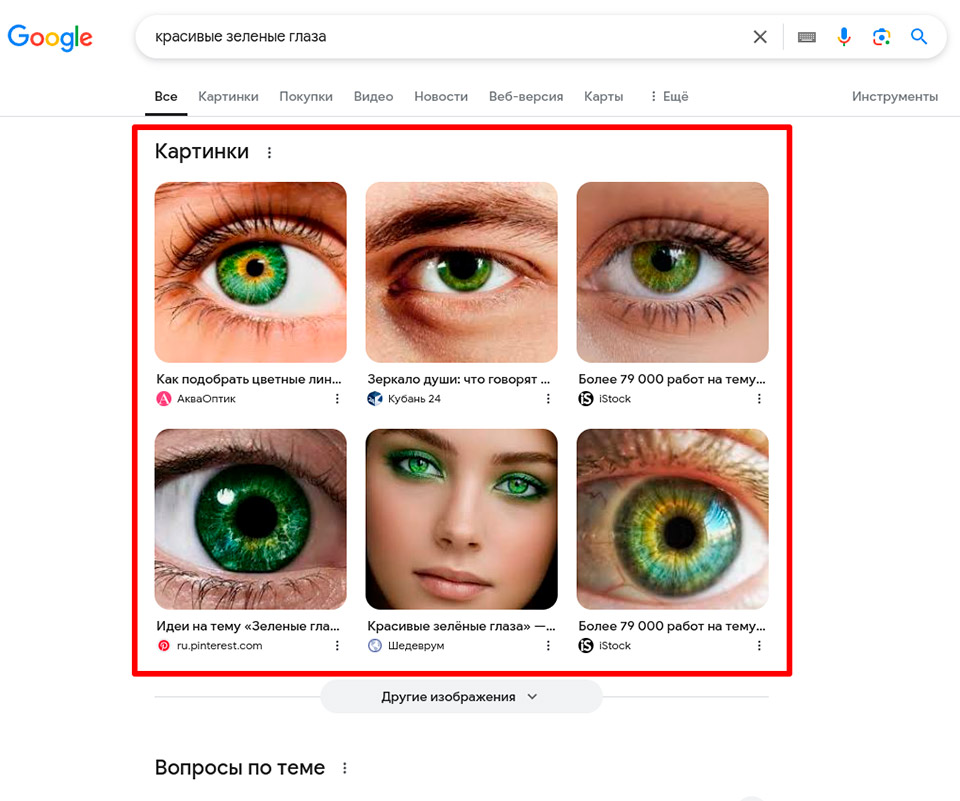Click the 'ru.pinterest.com' source name
This screenshot has height=801, width=960.
pyautogui.click(x=219, y=645)
